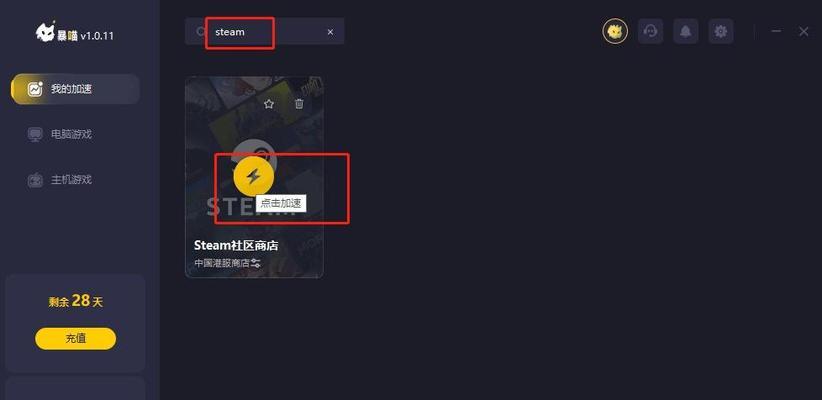
Task: Close the 暴喵 window
Action: [x=804, y=31]
